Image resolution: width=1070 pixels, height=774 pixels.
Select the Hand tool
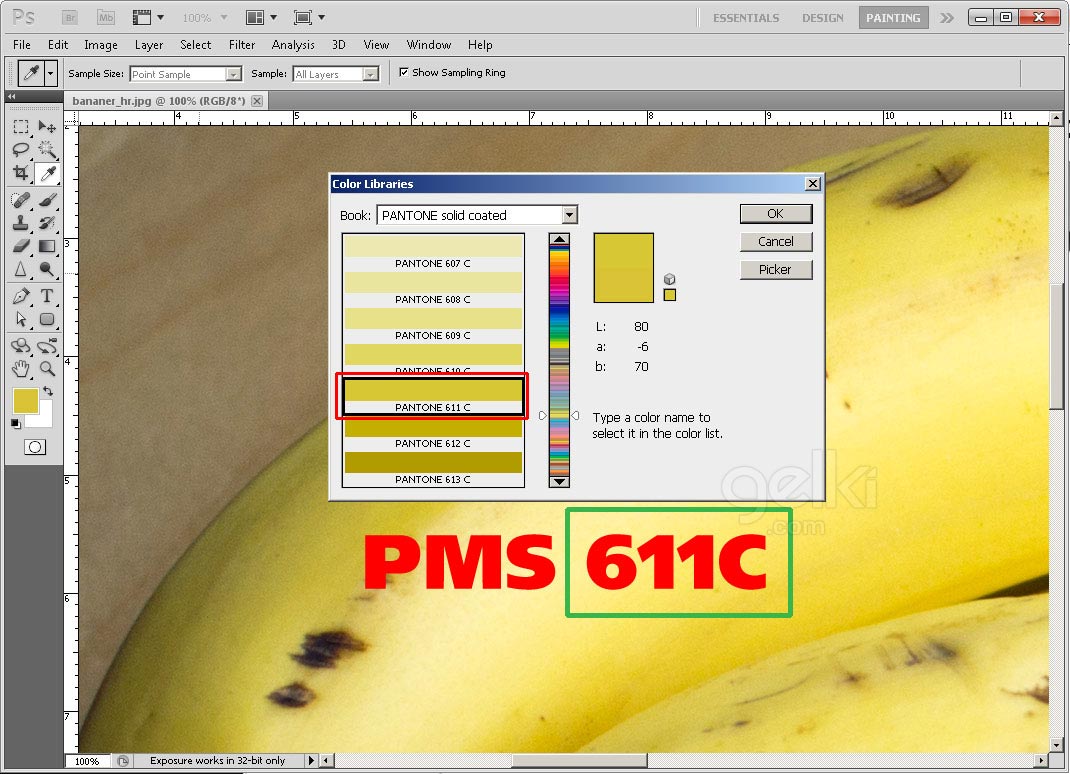click(20, 369)
